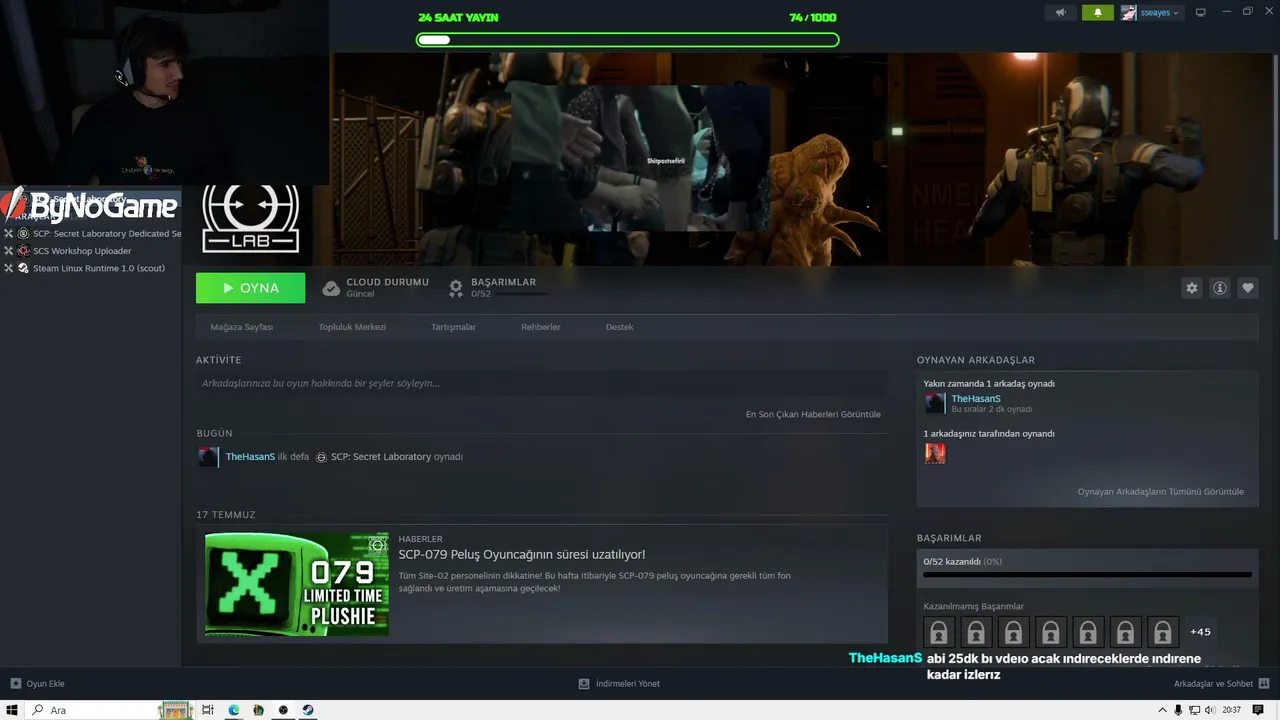Click the sseayes profile avatar

click(x=1129, y=13)
